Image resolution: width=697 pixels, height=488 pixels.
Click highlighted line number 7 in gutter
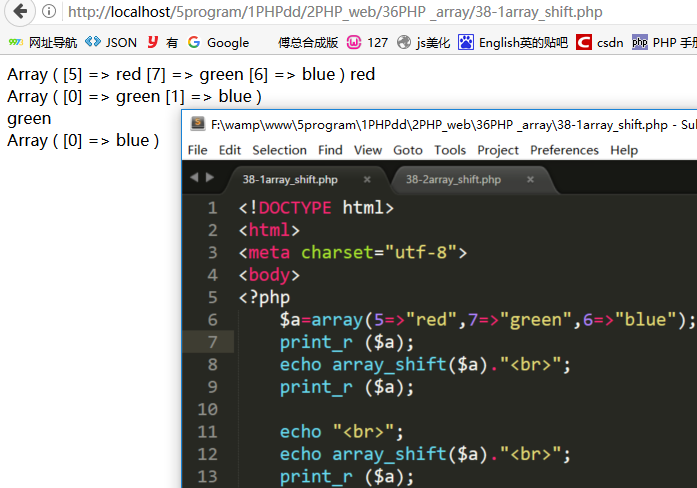pyautogui.click(x=212, y=342)
